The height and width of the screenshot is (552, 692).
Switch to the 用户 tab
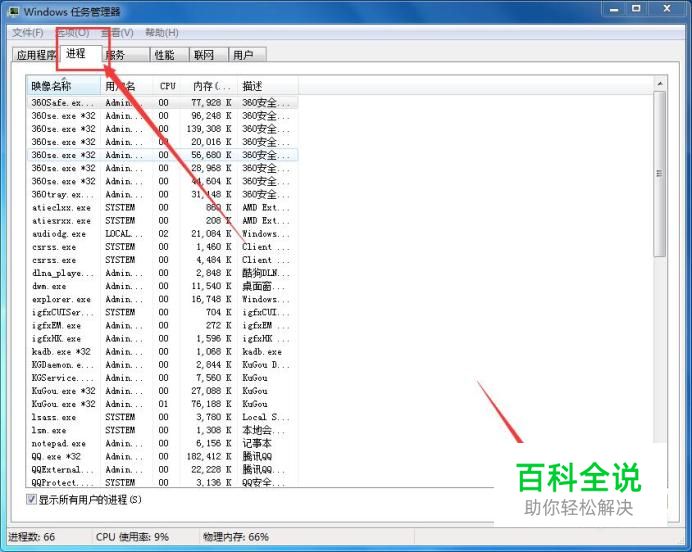(x=248, y=55)
